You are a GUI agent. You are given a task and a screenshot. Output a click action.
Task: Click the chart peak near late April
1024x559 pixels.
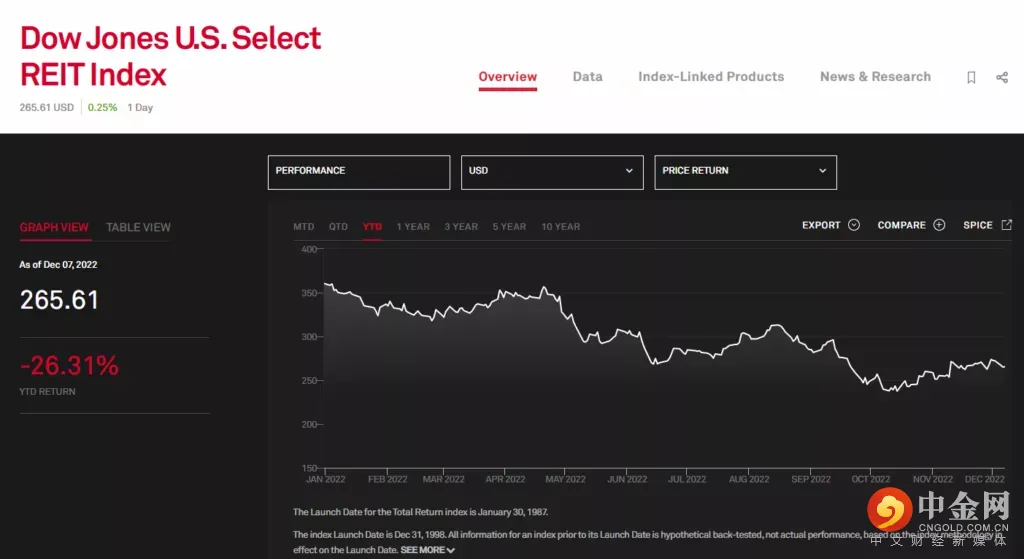coord(543,287)
